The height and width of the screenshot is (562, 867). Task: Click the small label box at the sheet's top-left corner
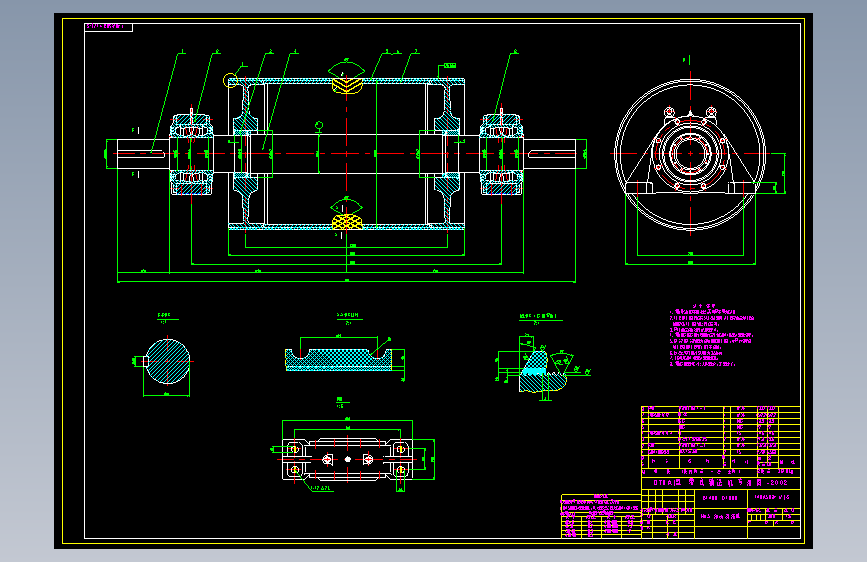coord(108,27)
